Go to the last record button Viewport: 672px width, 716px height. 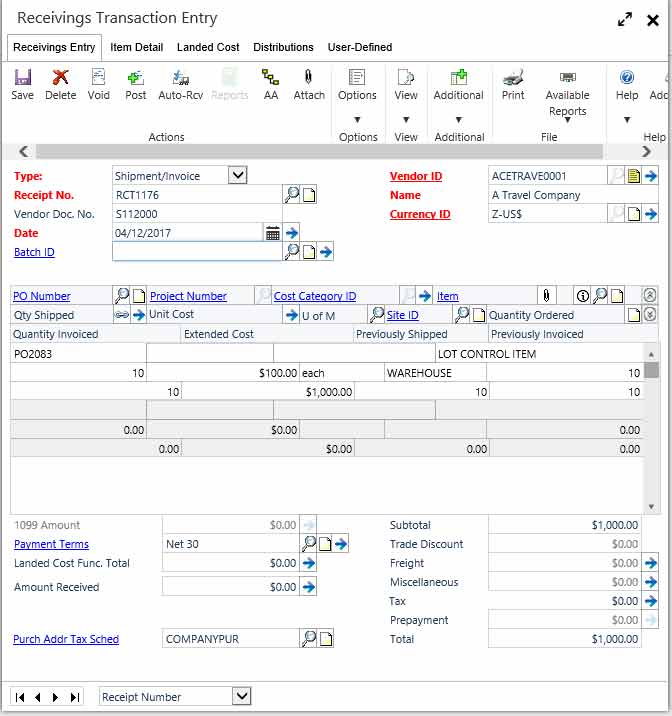pyautogui.click(x=75, y=697)
